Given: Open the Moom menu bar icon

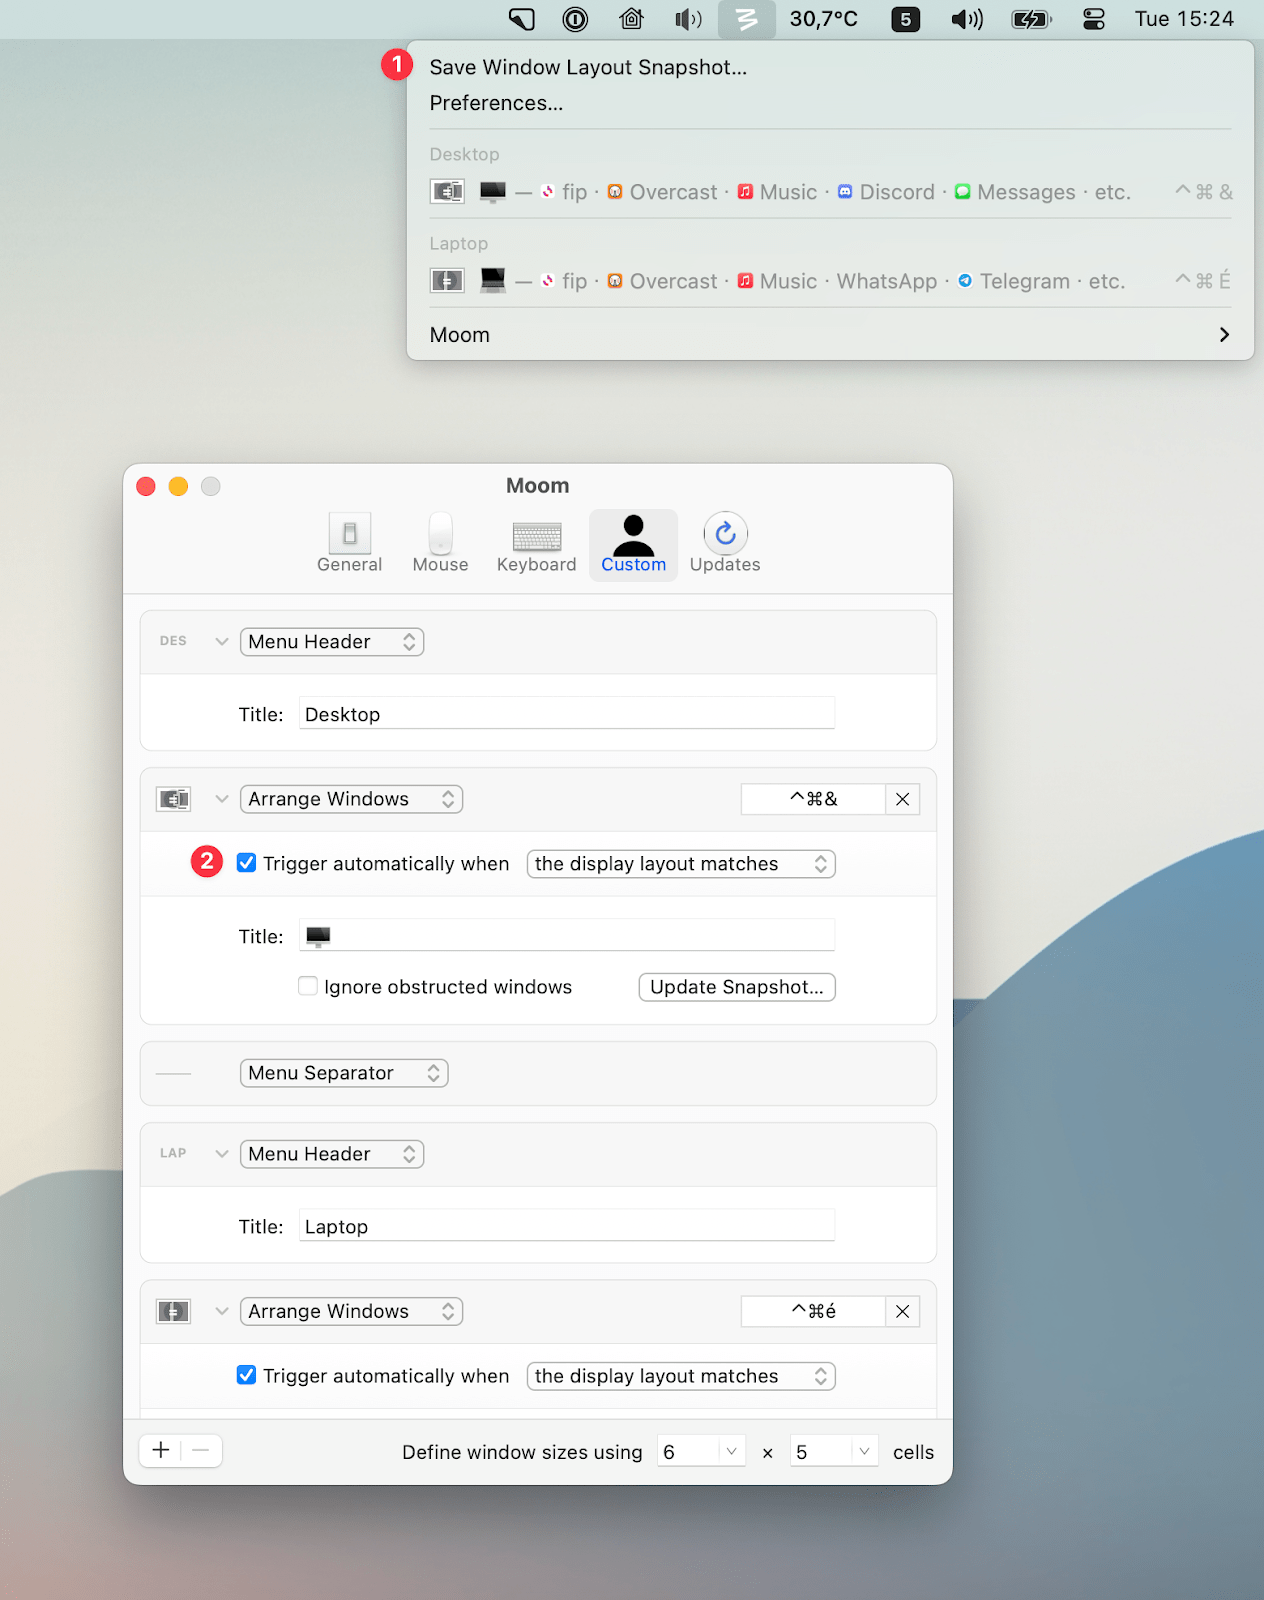Looking at the screenshot, I should click(746, 19).
